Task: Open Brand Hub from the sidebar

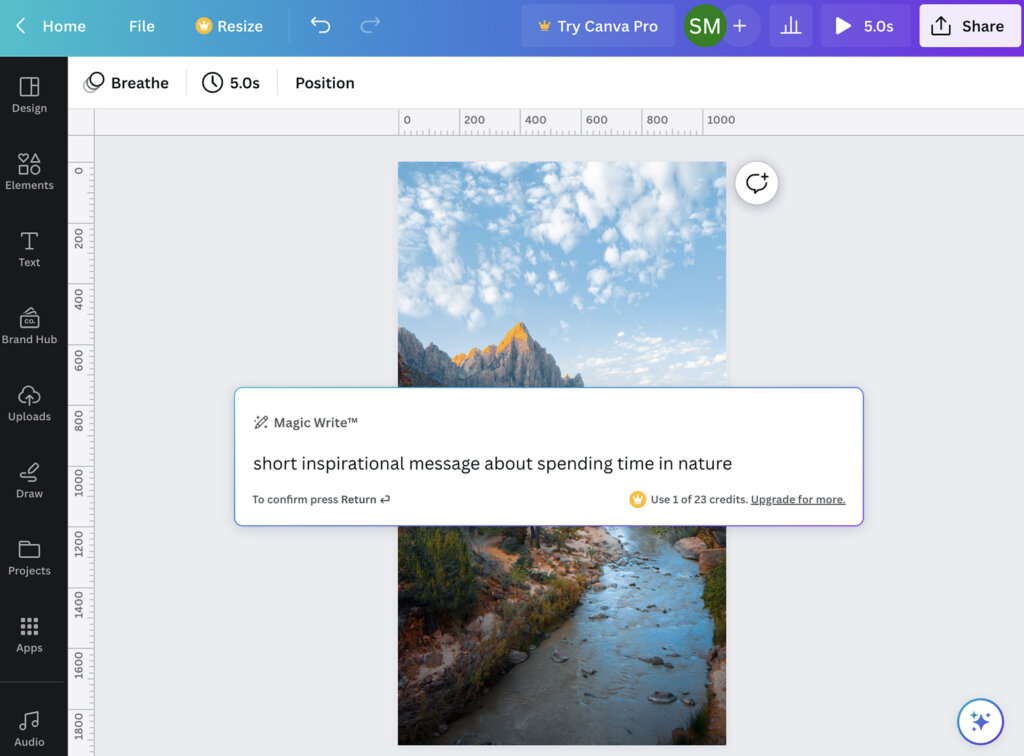Action: [x=29, y=324]
